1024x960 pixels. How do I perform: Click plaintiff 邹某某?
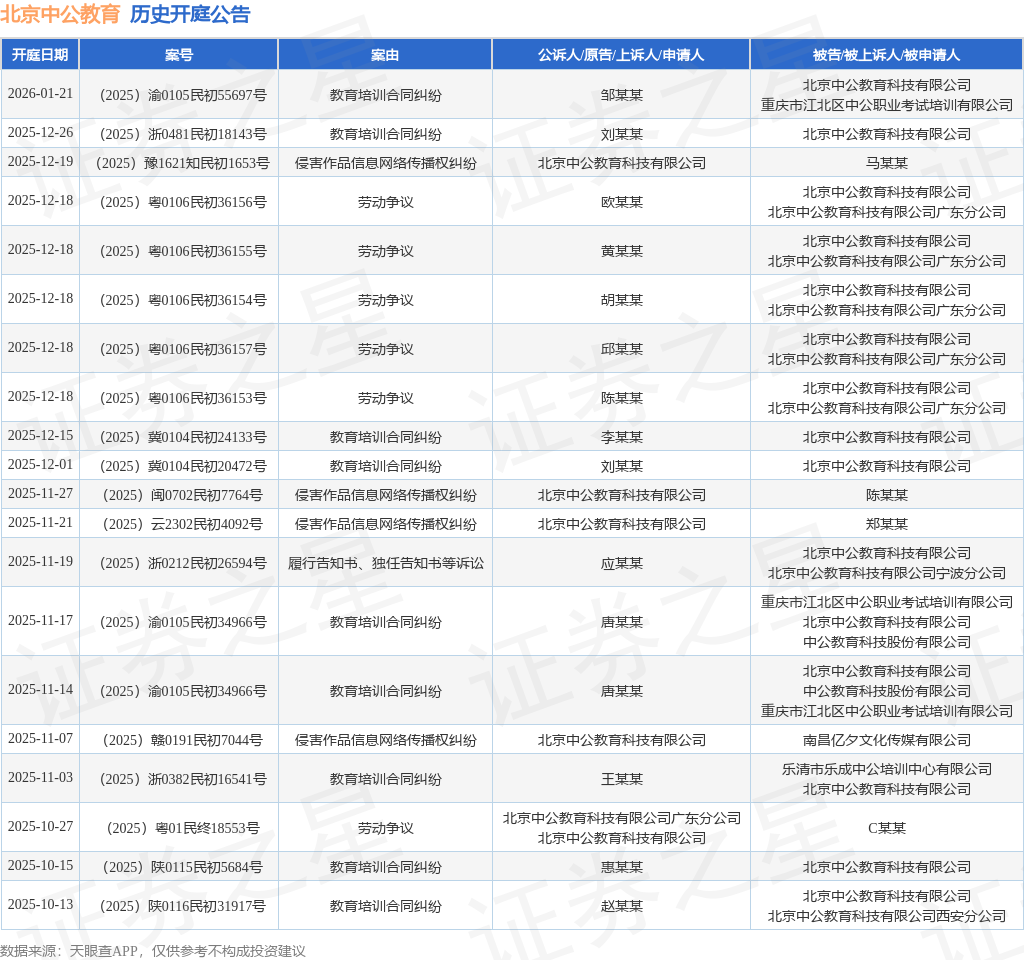tap(622, 95)
